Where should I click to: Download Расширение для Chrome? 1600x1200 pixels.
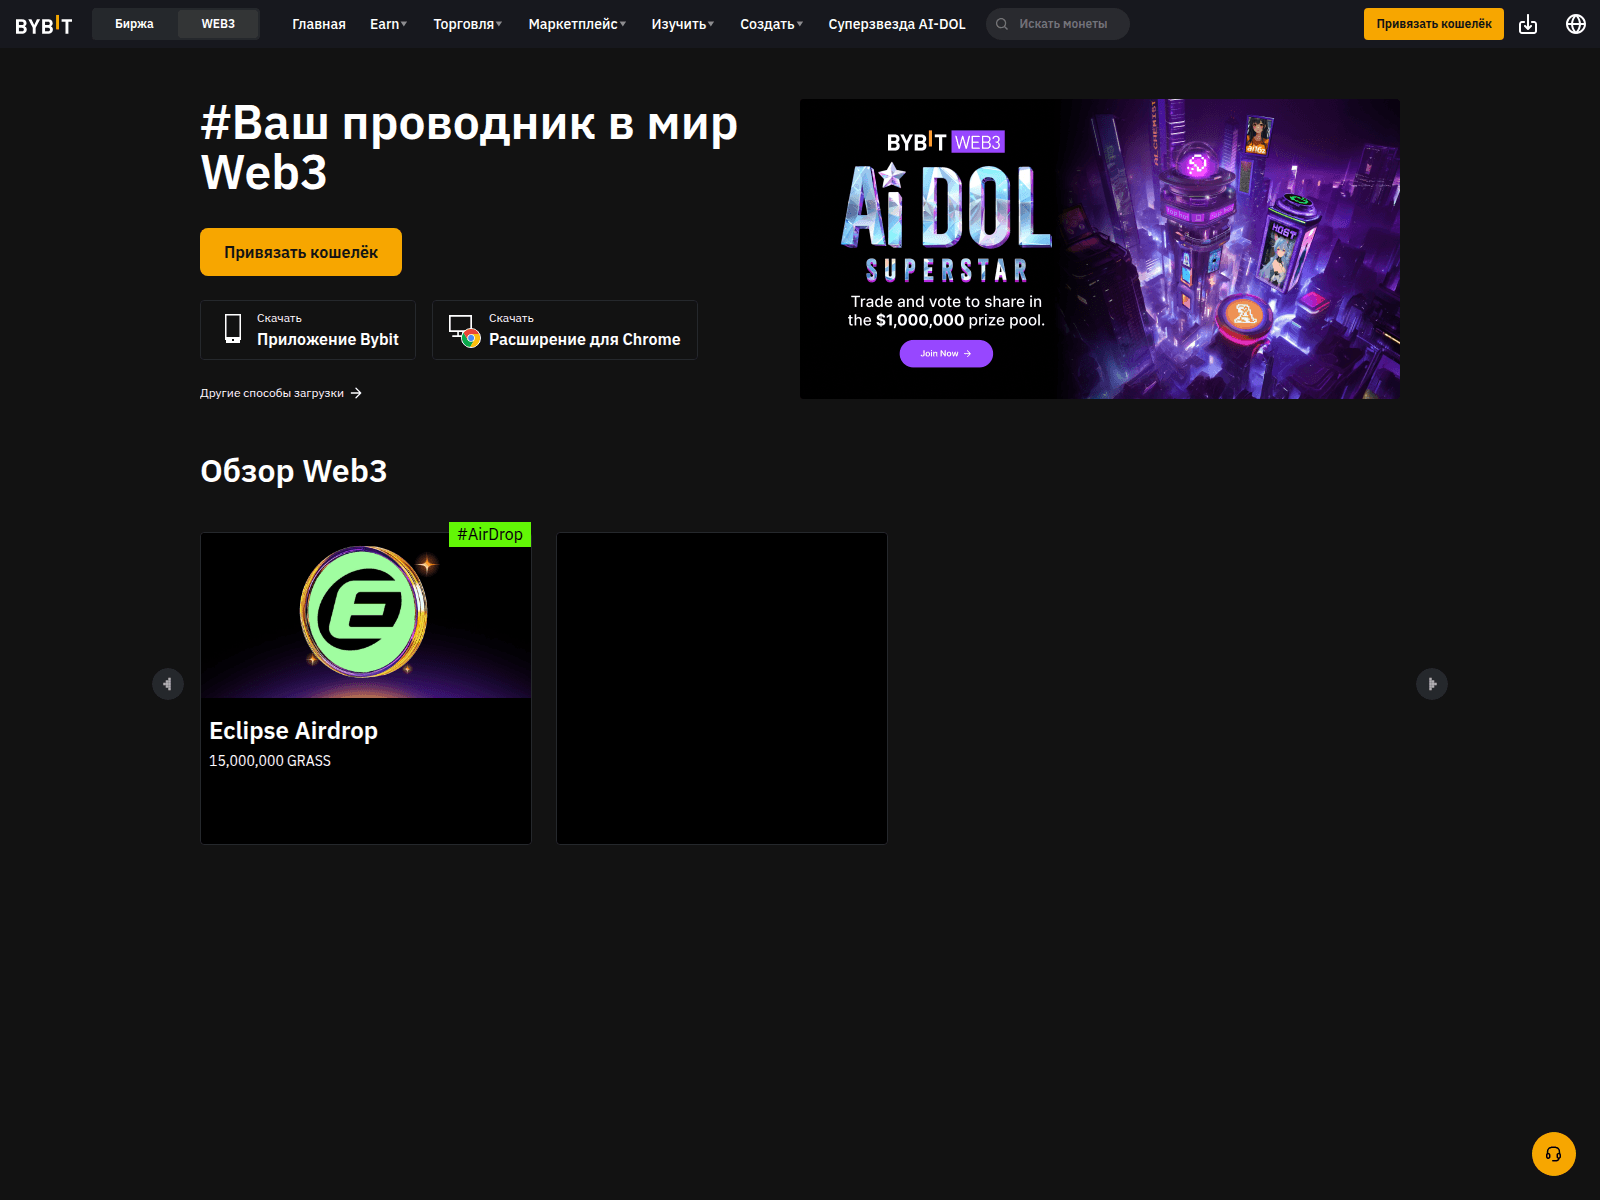[565, 330]
